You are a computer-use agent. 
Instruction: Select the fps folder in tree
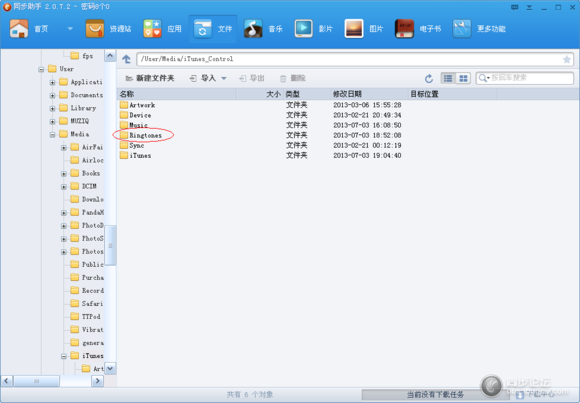[82, 56]
